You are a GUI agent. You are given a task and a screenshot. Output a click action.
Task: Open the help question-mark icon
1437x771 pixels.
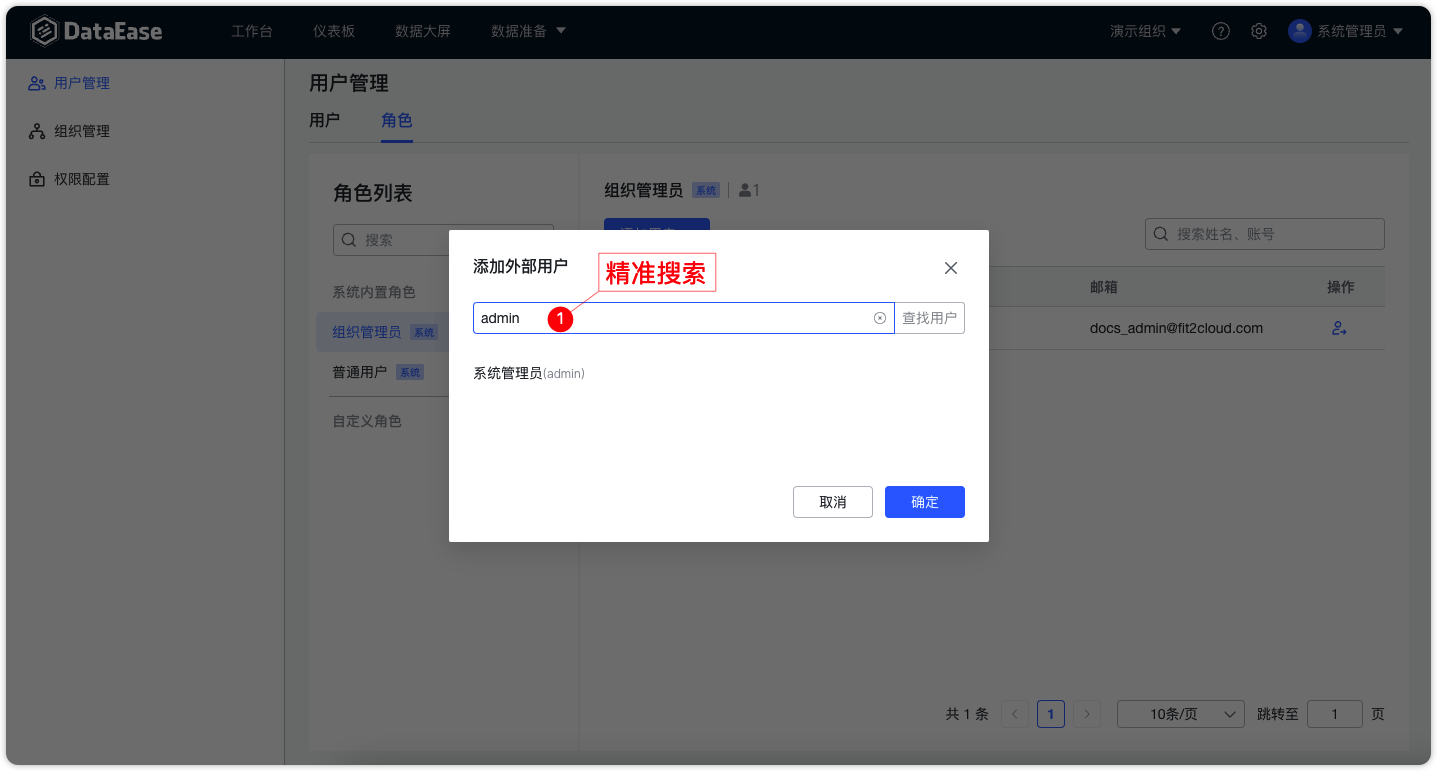coord(1221,31)
